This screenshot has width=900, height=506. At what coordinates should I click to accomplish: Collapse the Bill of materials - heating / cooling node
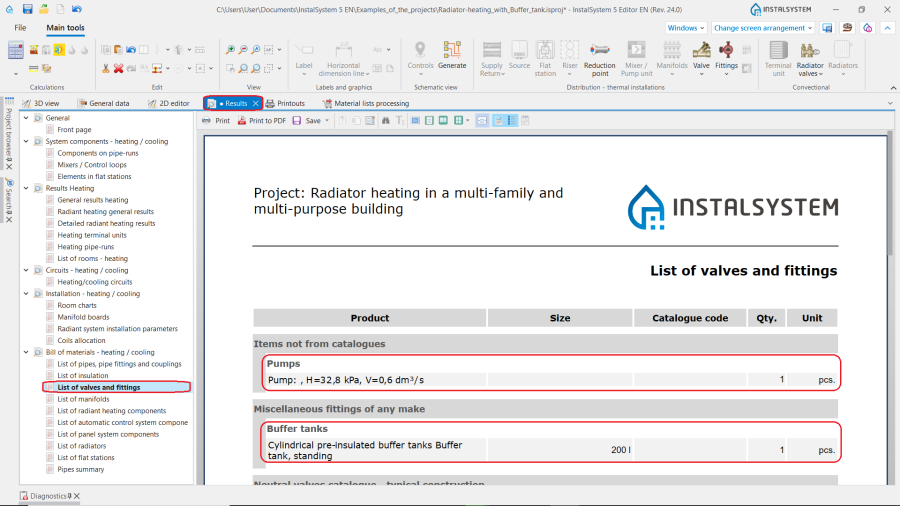coord(26,352)
